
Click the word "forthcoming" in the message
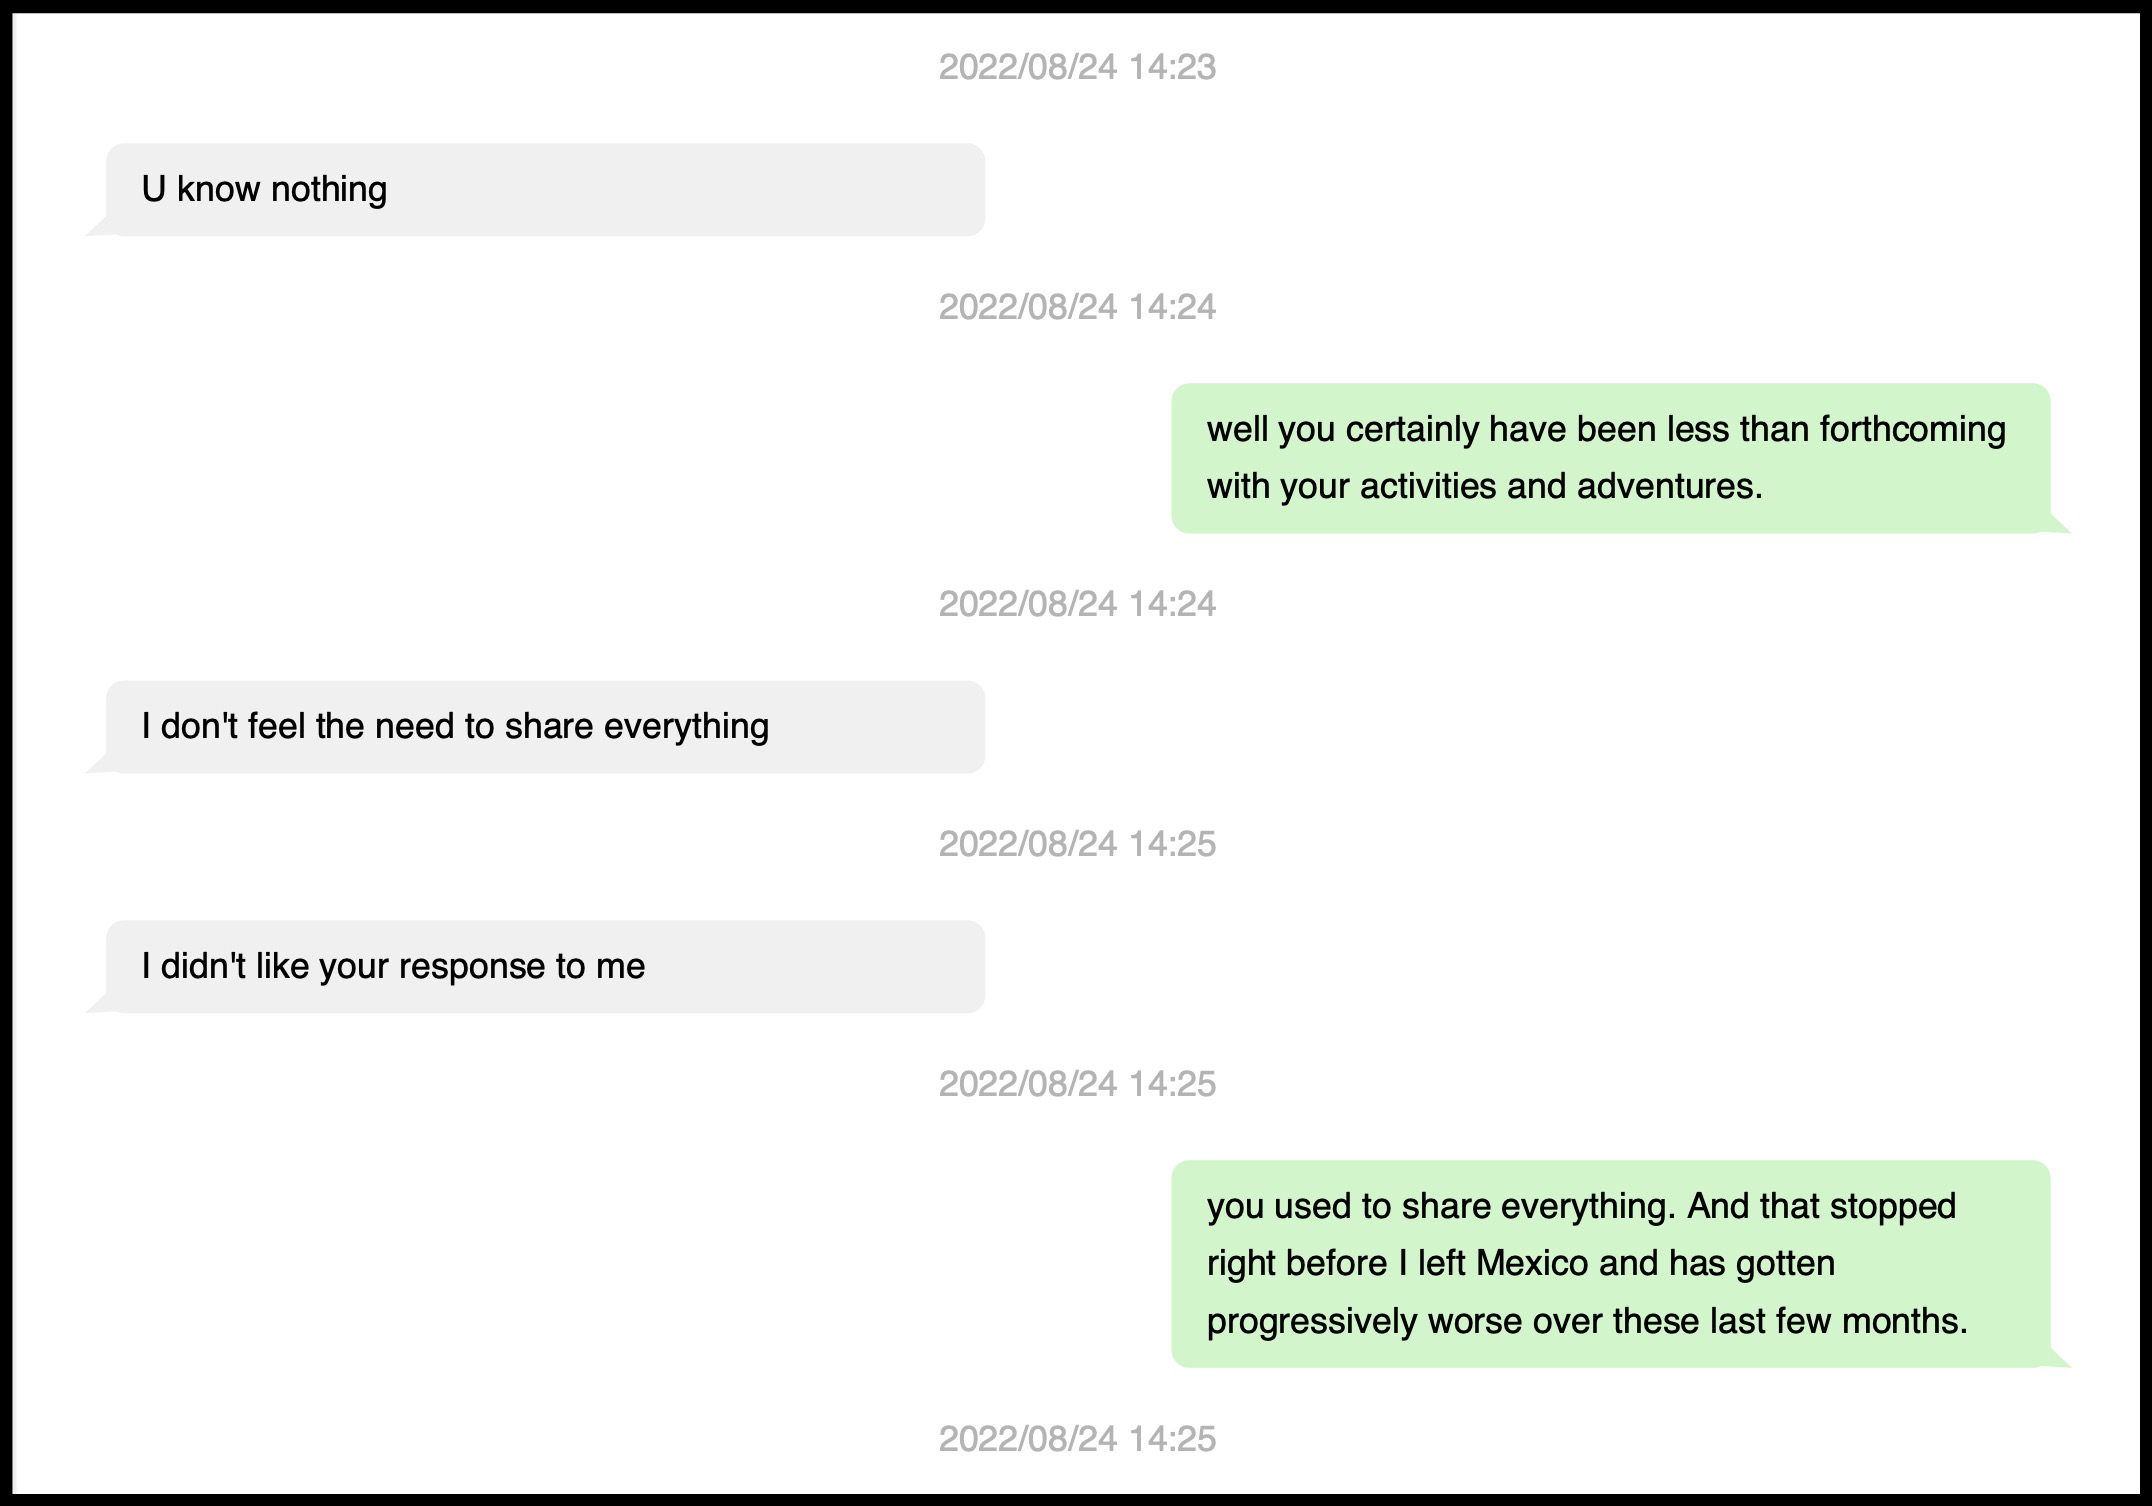[1912, 429]
